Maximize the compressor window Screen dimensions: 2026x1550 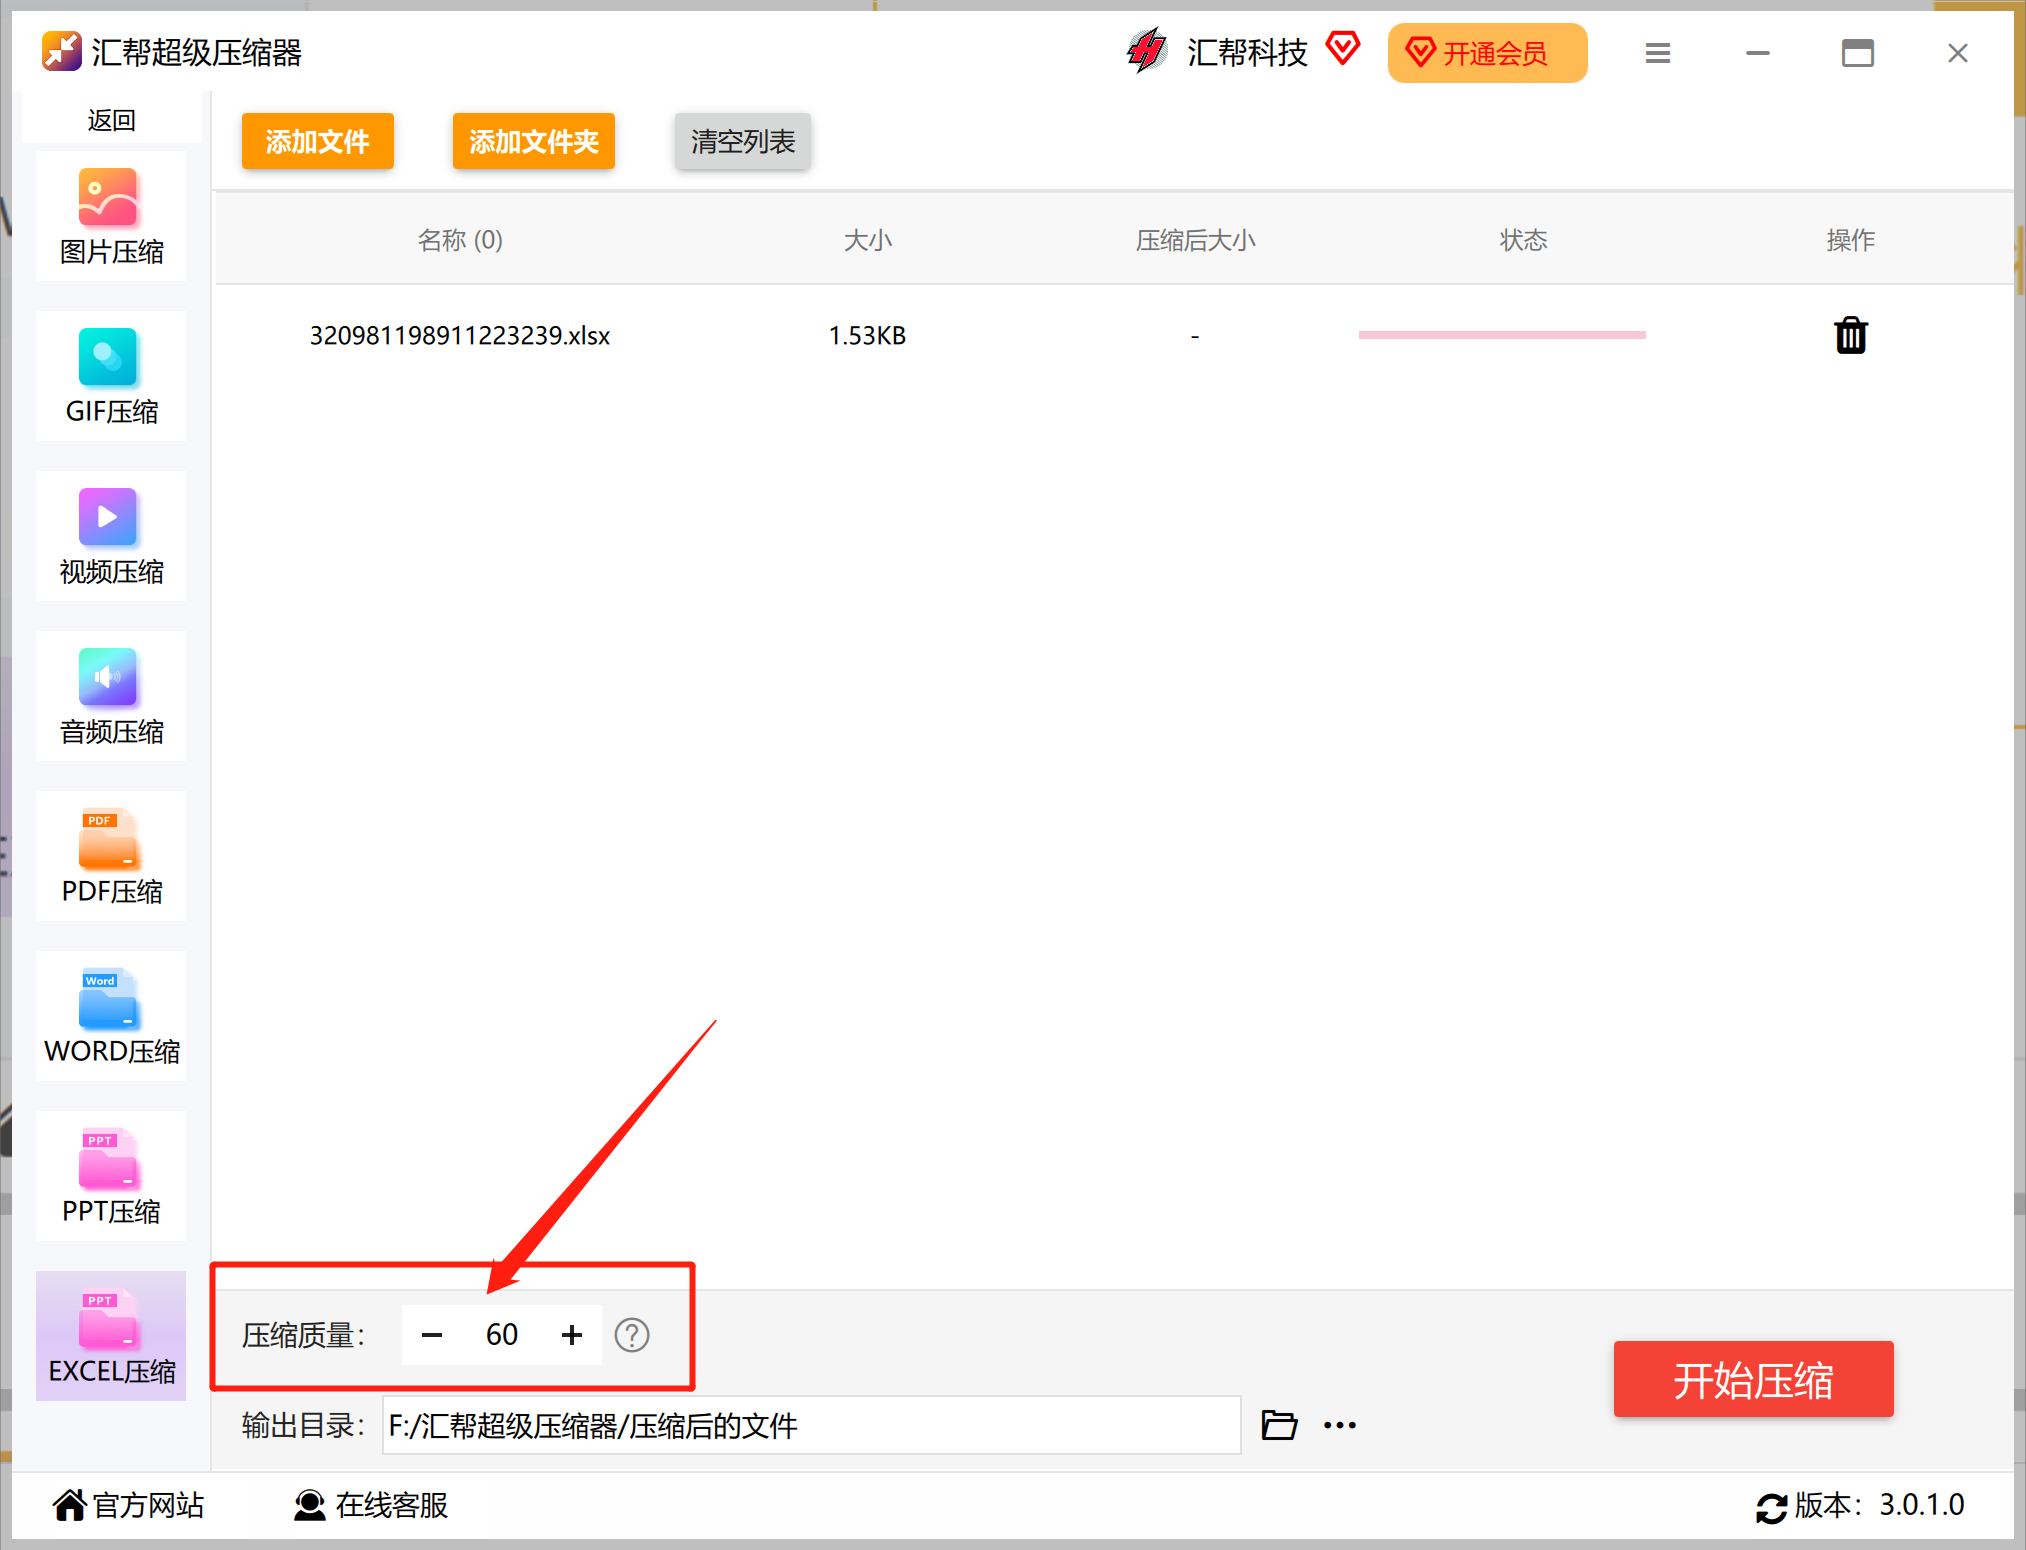[1858, 53]
